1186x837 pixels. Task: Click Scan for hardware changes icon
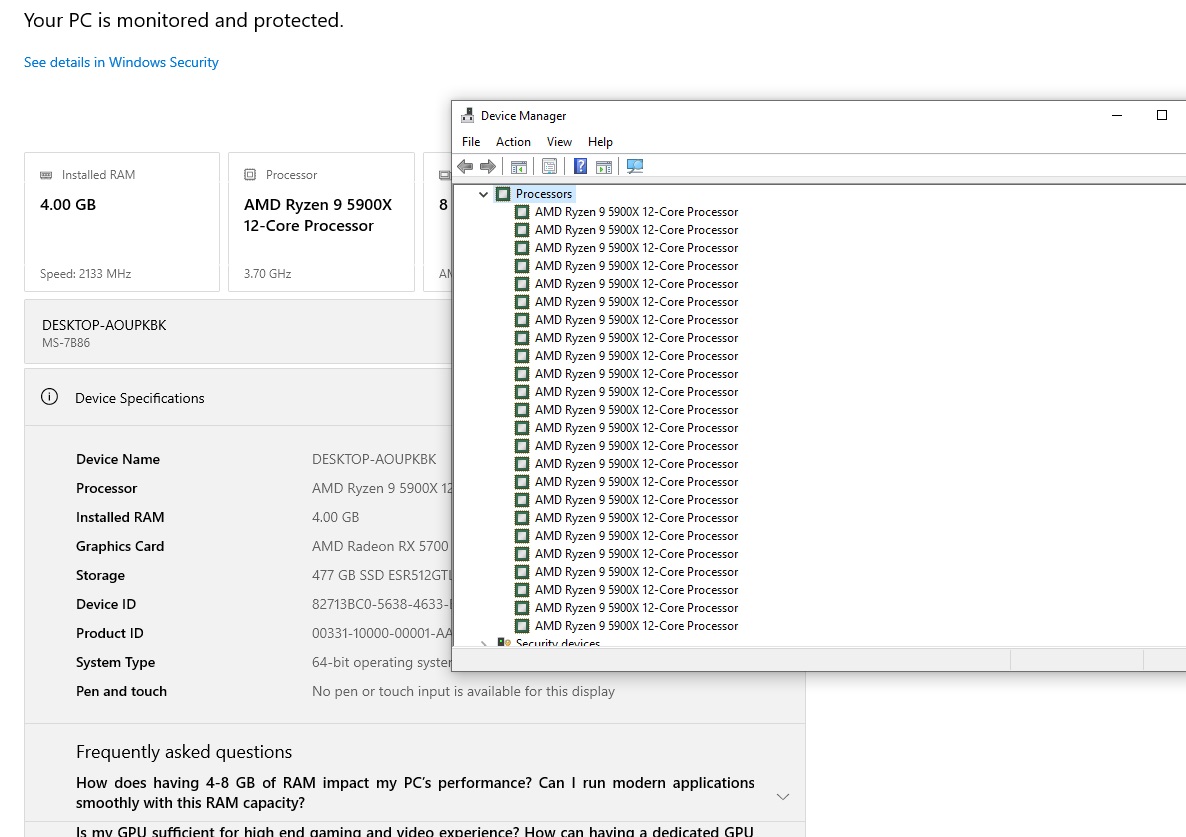pyautogui.click(x=635, y=167)
